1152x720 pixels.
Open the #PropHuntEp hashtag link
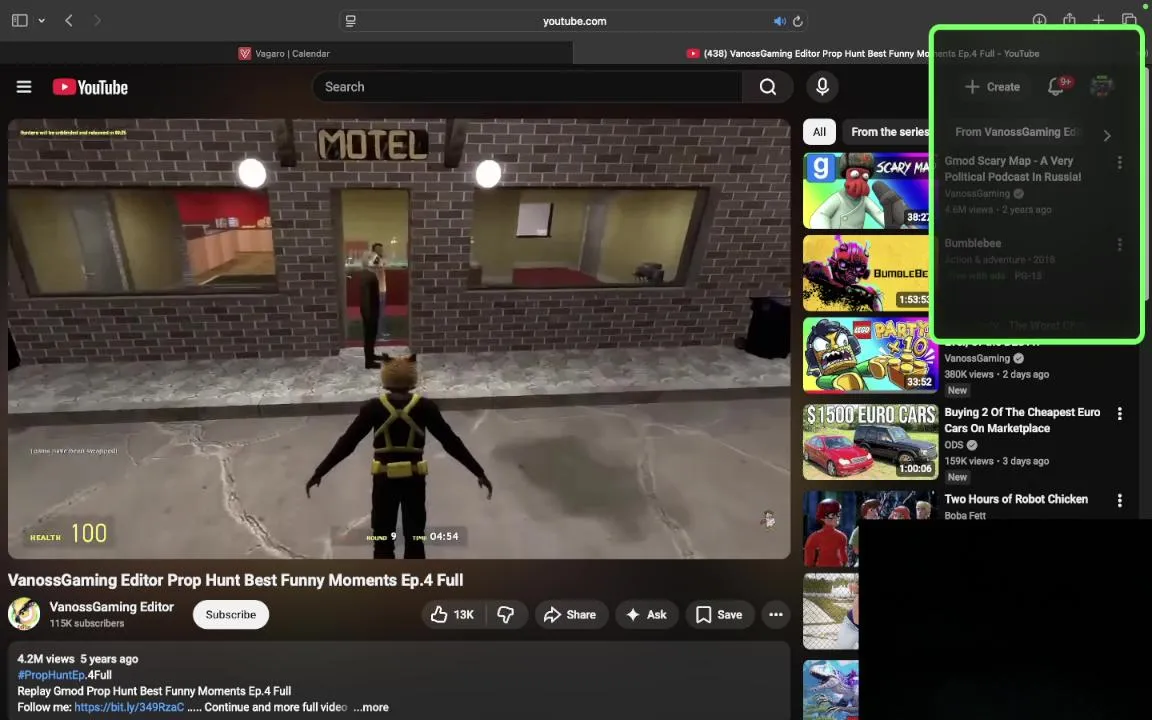point(51,674)
